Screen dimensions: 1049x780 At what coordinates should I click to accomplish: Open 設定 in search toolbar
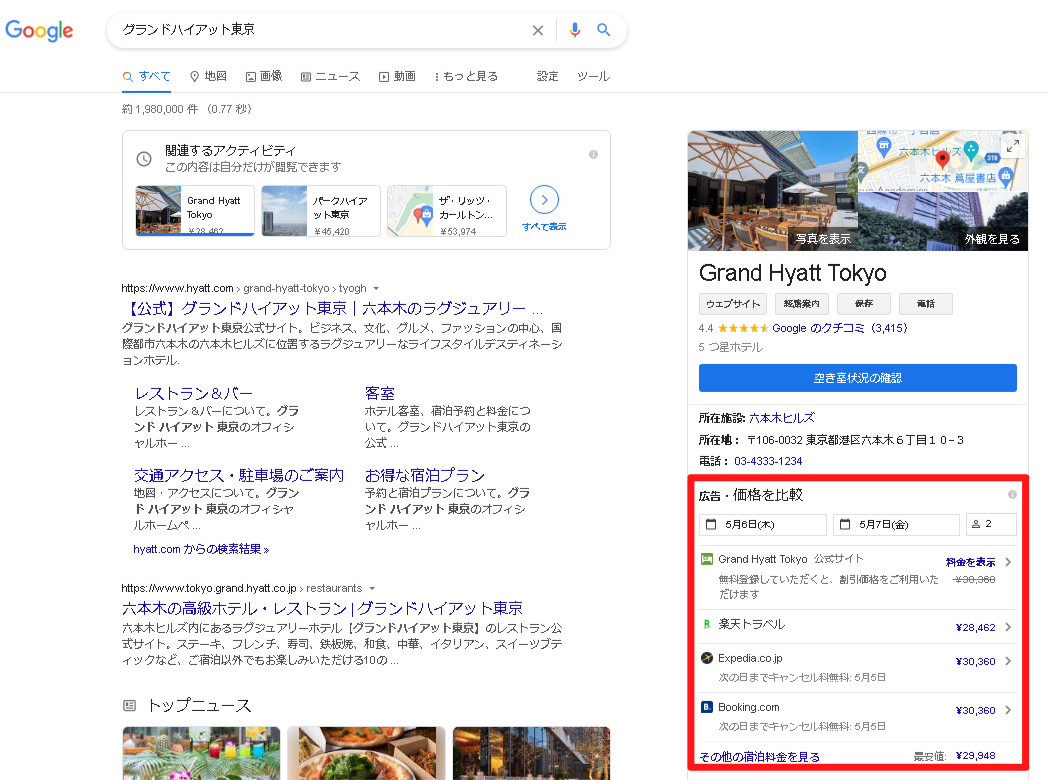[547, 76]
